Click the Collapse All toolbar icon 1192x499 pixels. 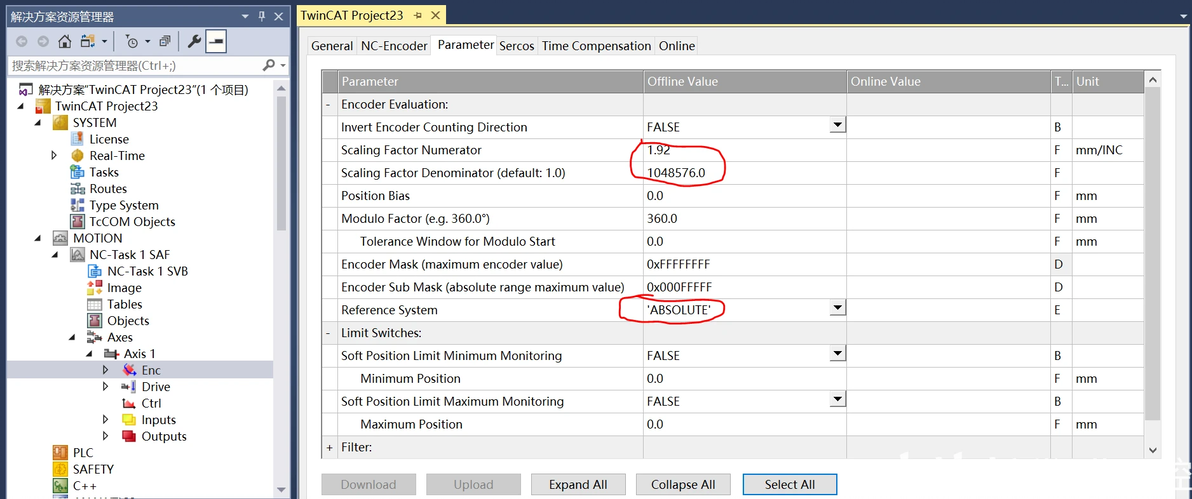point(165,41)
